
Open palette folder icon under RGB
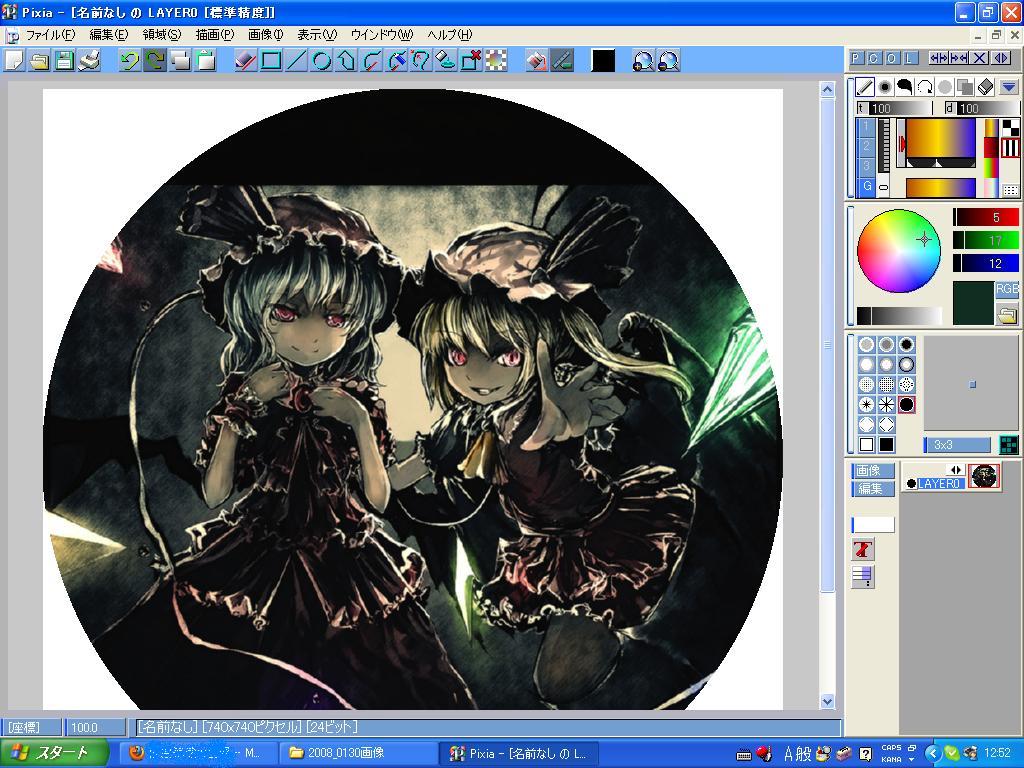[x=1008, y=315]
